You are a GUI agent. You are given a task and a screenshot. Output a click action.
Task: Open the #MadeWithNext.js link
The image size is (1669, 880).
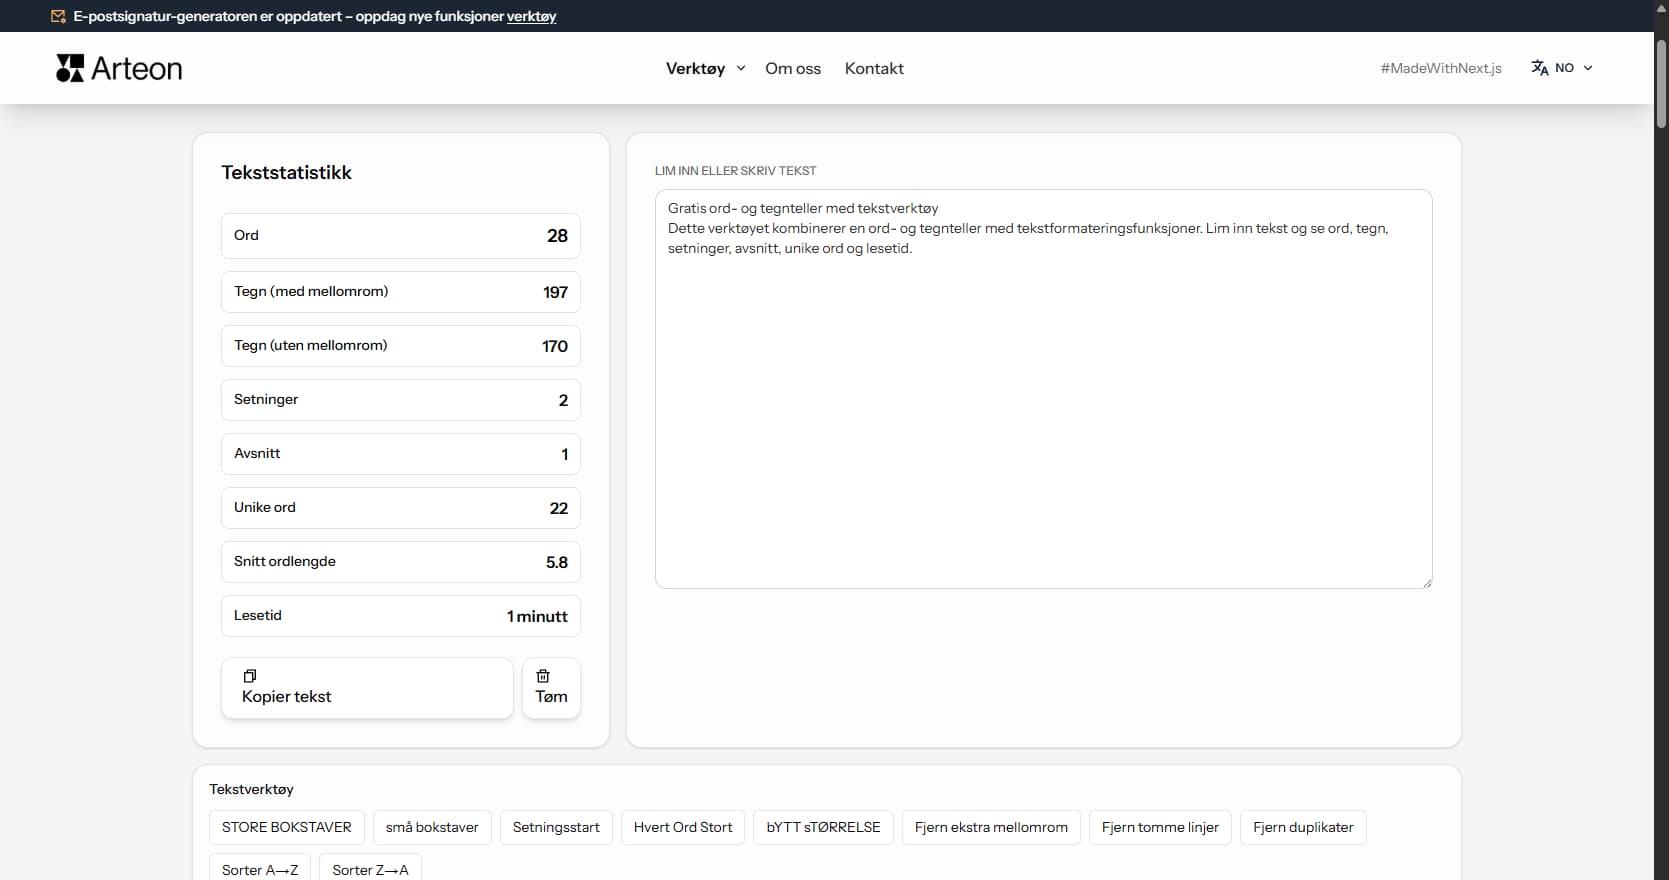click(x=1440, y=68)
